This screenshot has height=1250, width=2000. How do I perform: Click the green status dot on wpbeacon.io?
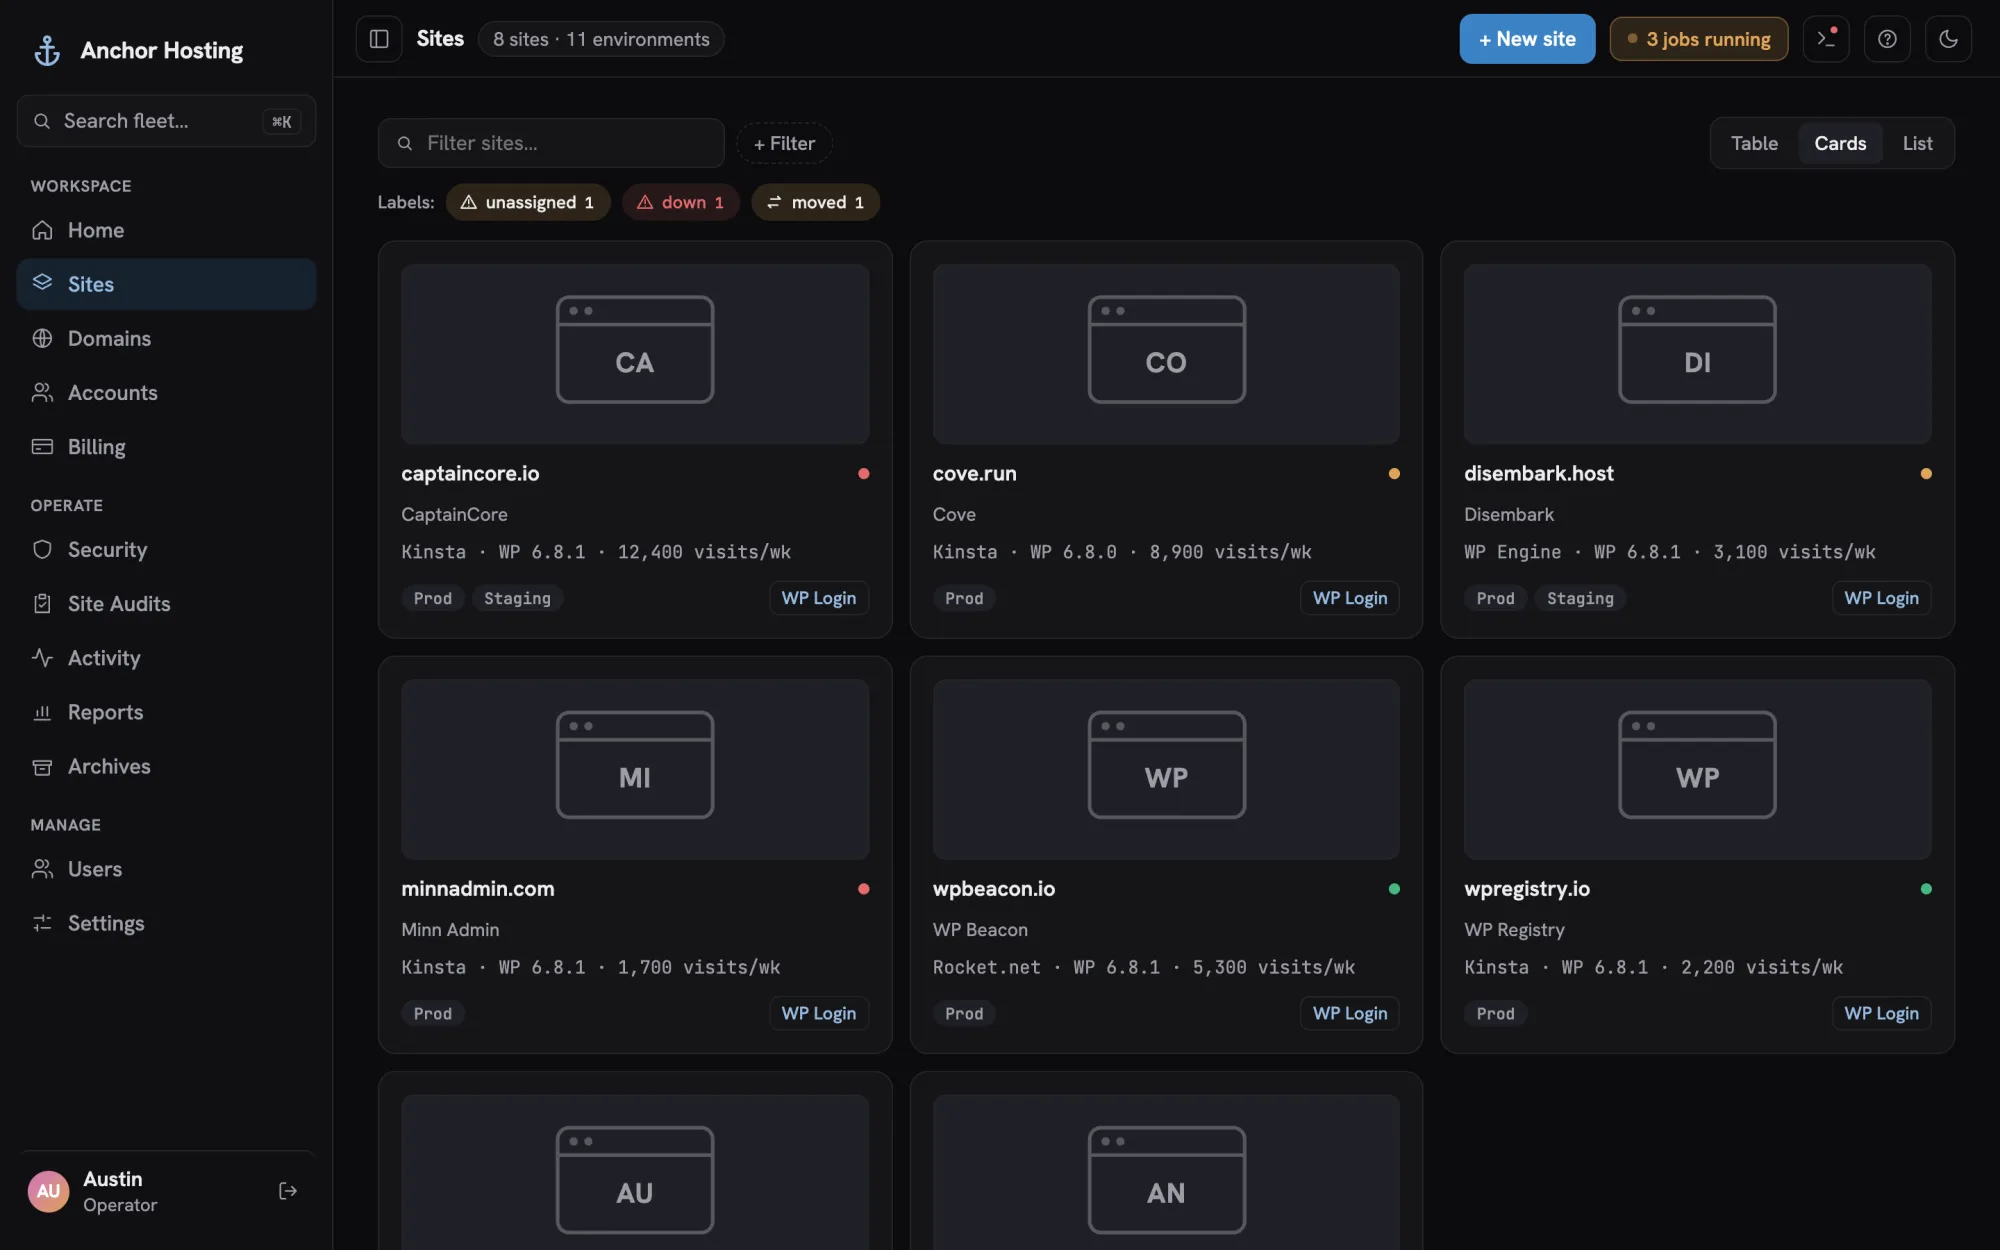[1394, 888]
